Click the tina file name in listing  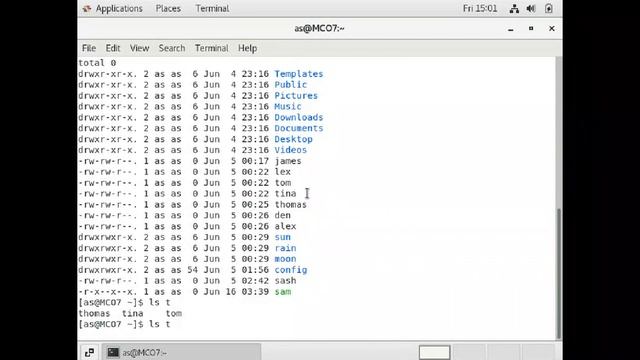tap(285, 193)
